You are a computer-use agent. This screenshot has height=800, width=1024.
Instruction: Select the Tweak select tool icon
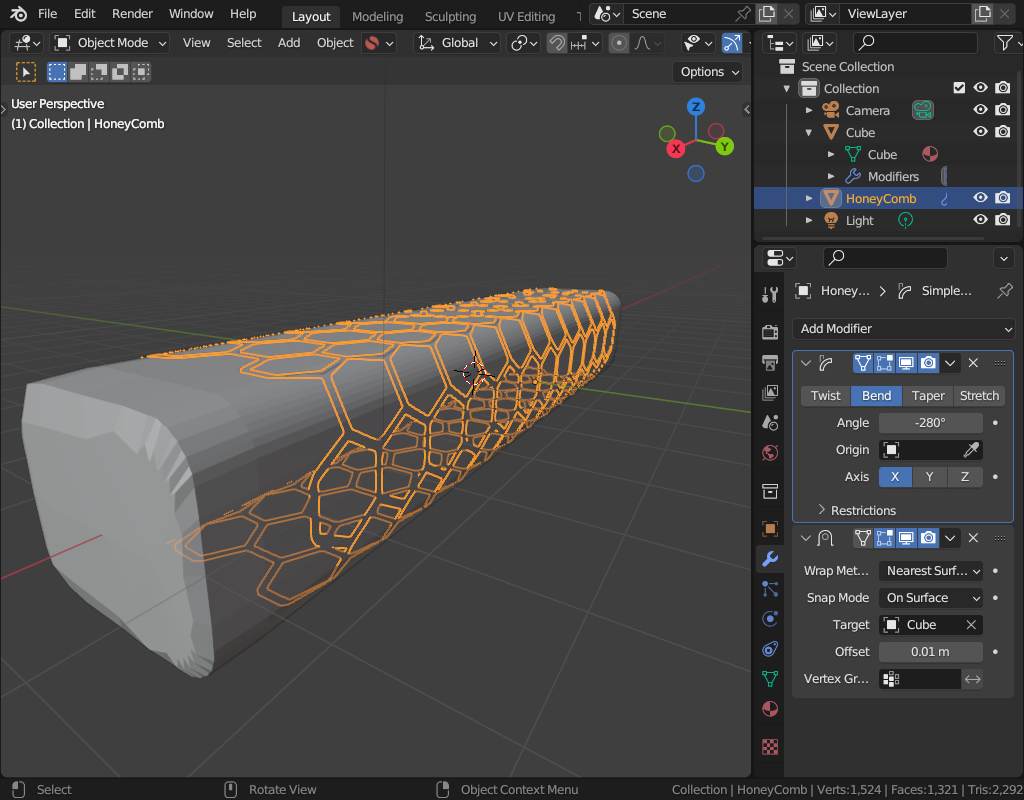25,72
